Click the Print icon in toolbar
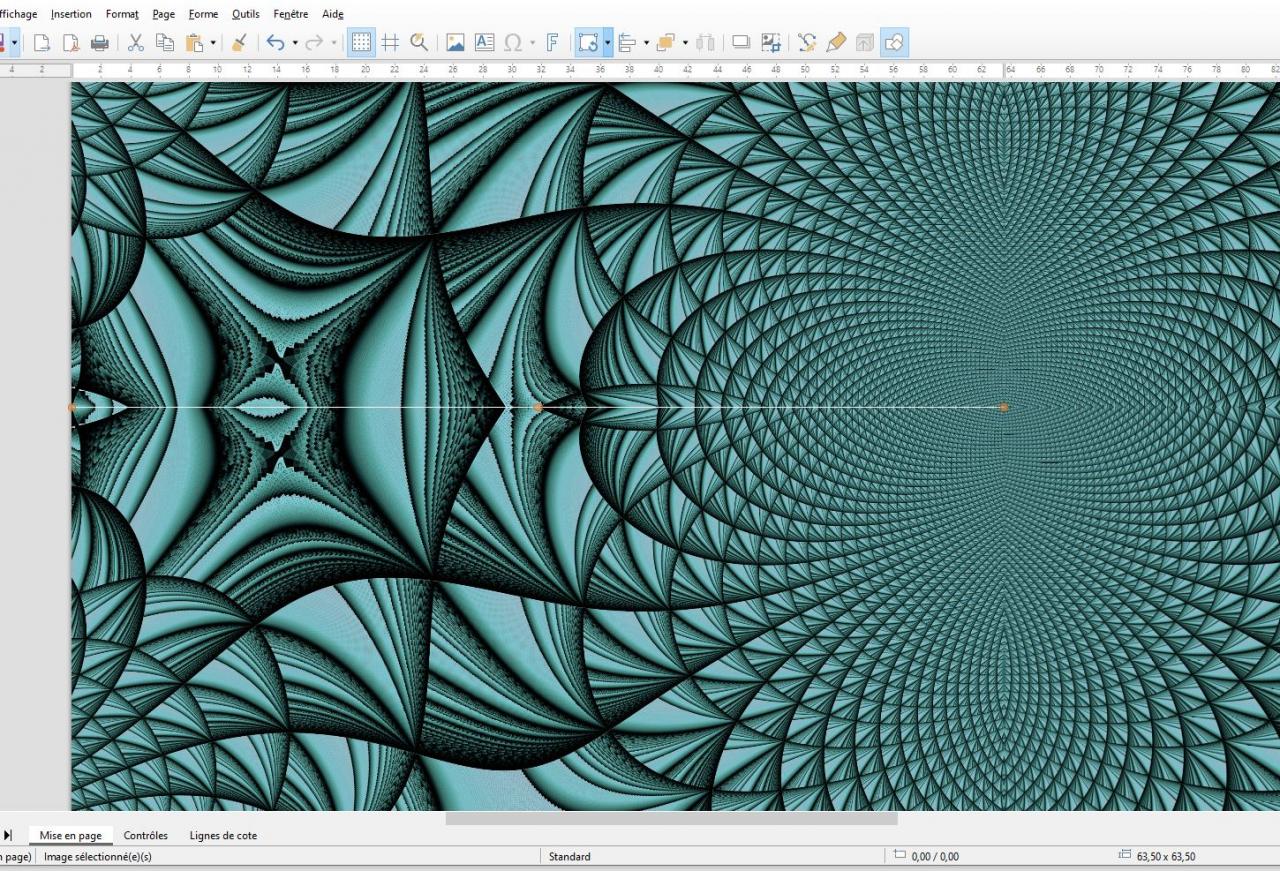This screenshot has width=1280, height=871. pos(100,42)
